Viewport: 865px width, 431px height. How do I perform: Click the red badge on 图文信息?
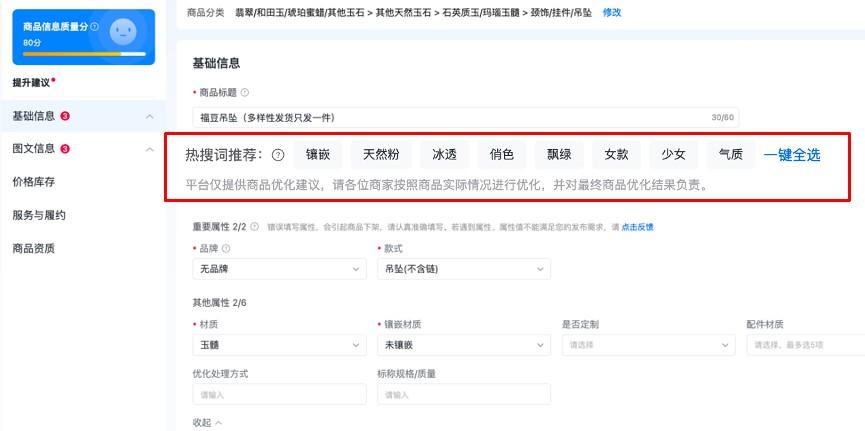65,149
